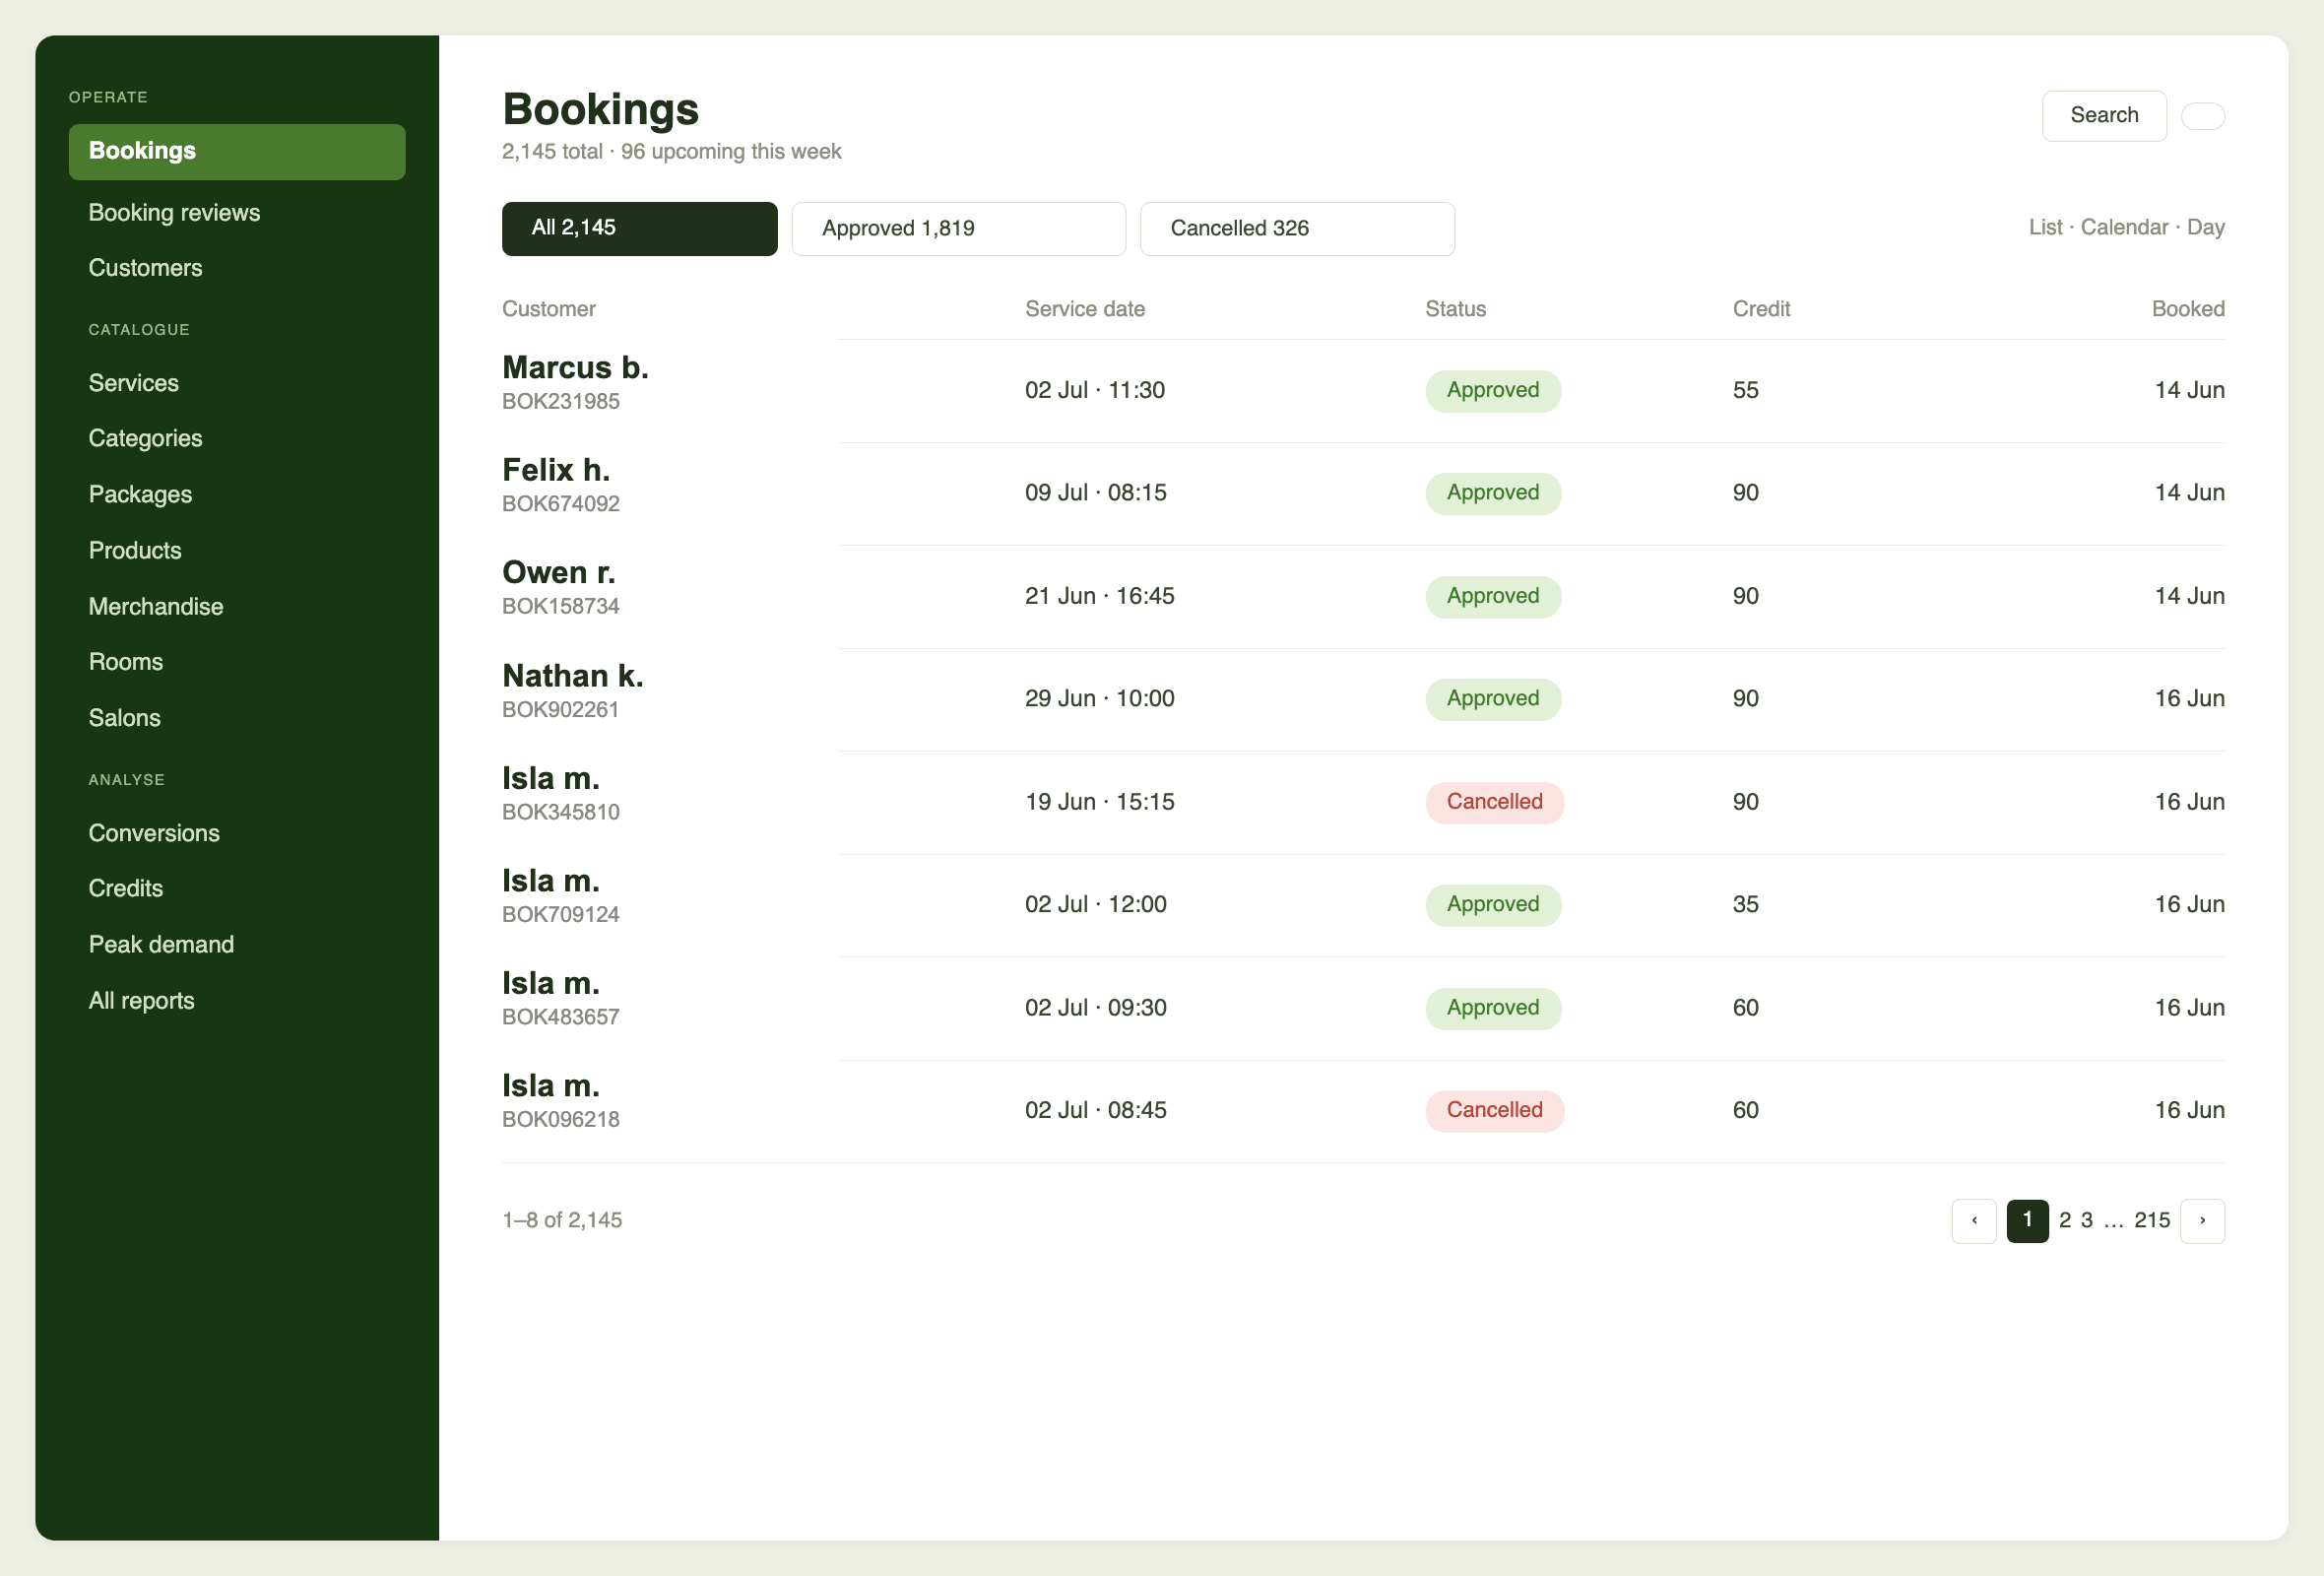Open Rooms in the sidebar
Image resolution: width=2324 pixels, height=1576 pixels.
point(125,662)
